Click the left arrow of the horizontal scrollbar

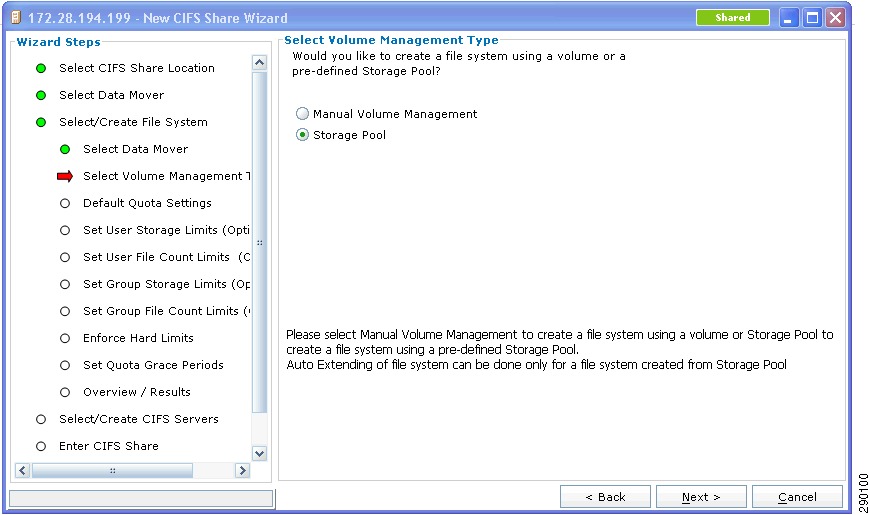coord(22,471)
